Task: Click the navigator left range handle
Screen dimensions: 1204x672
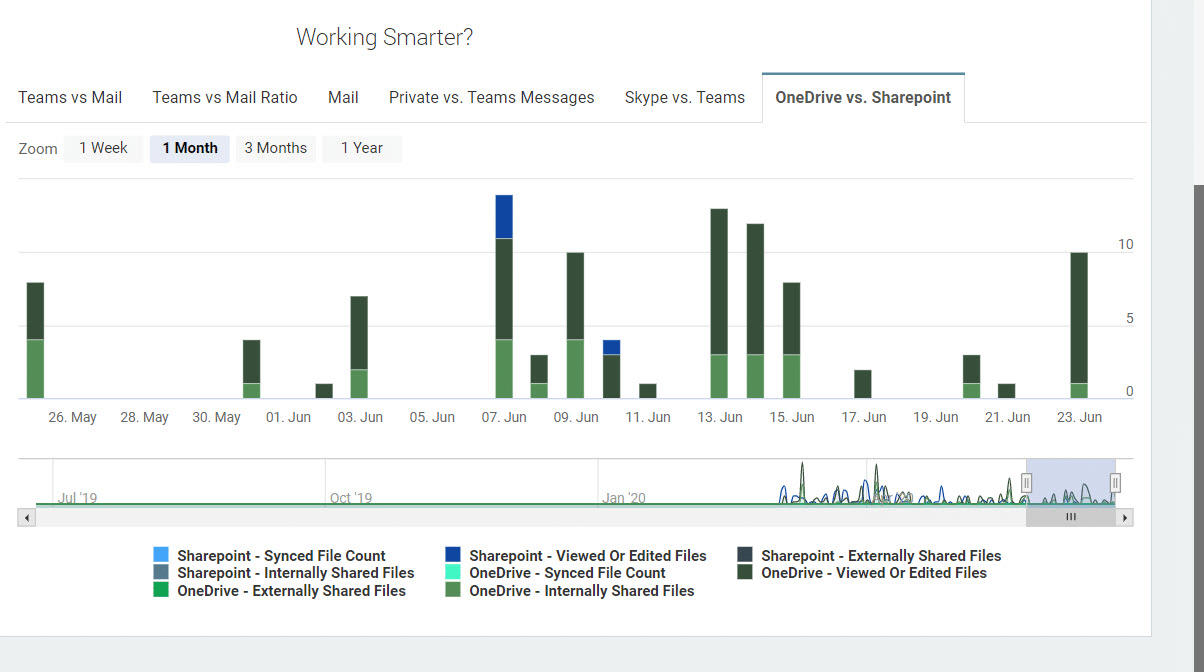Action: pos(1026,484)
